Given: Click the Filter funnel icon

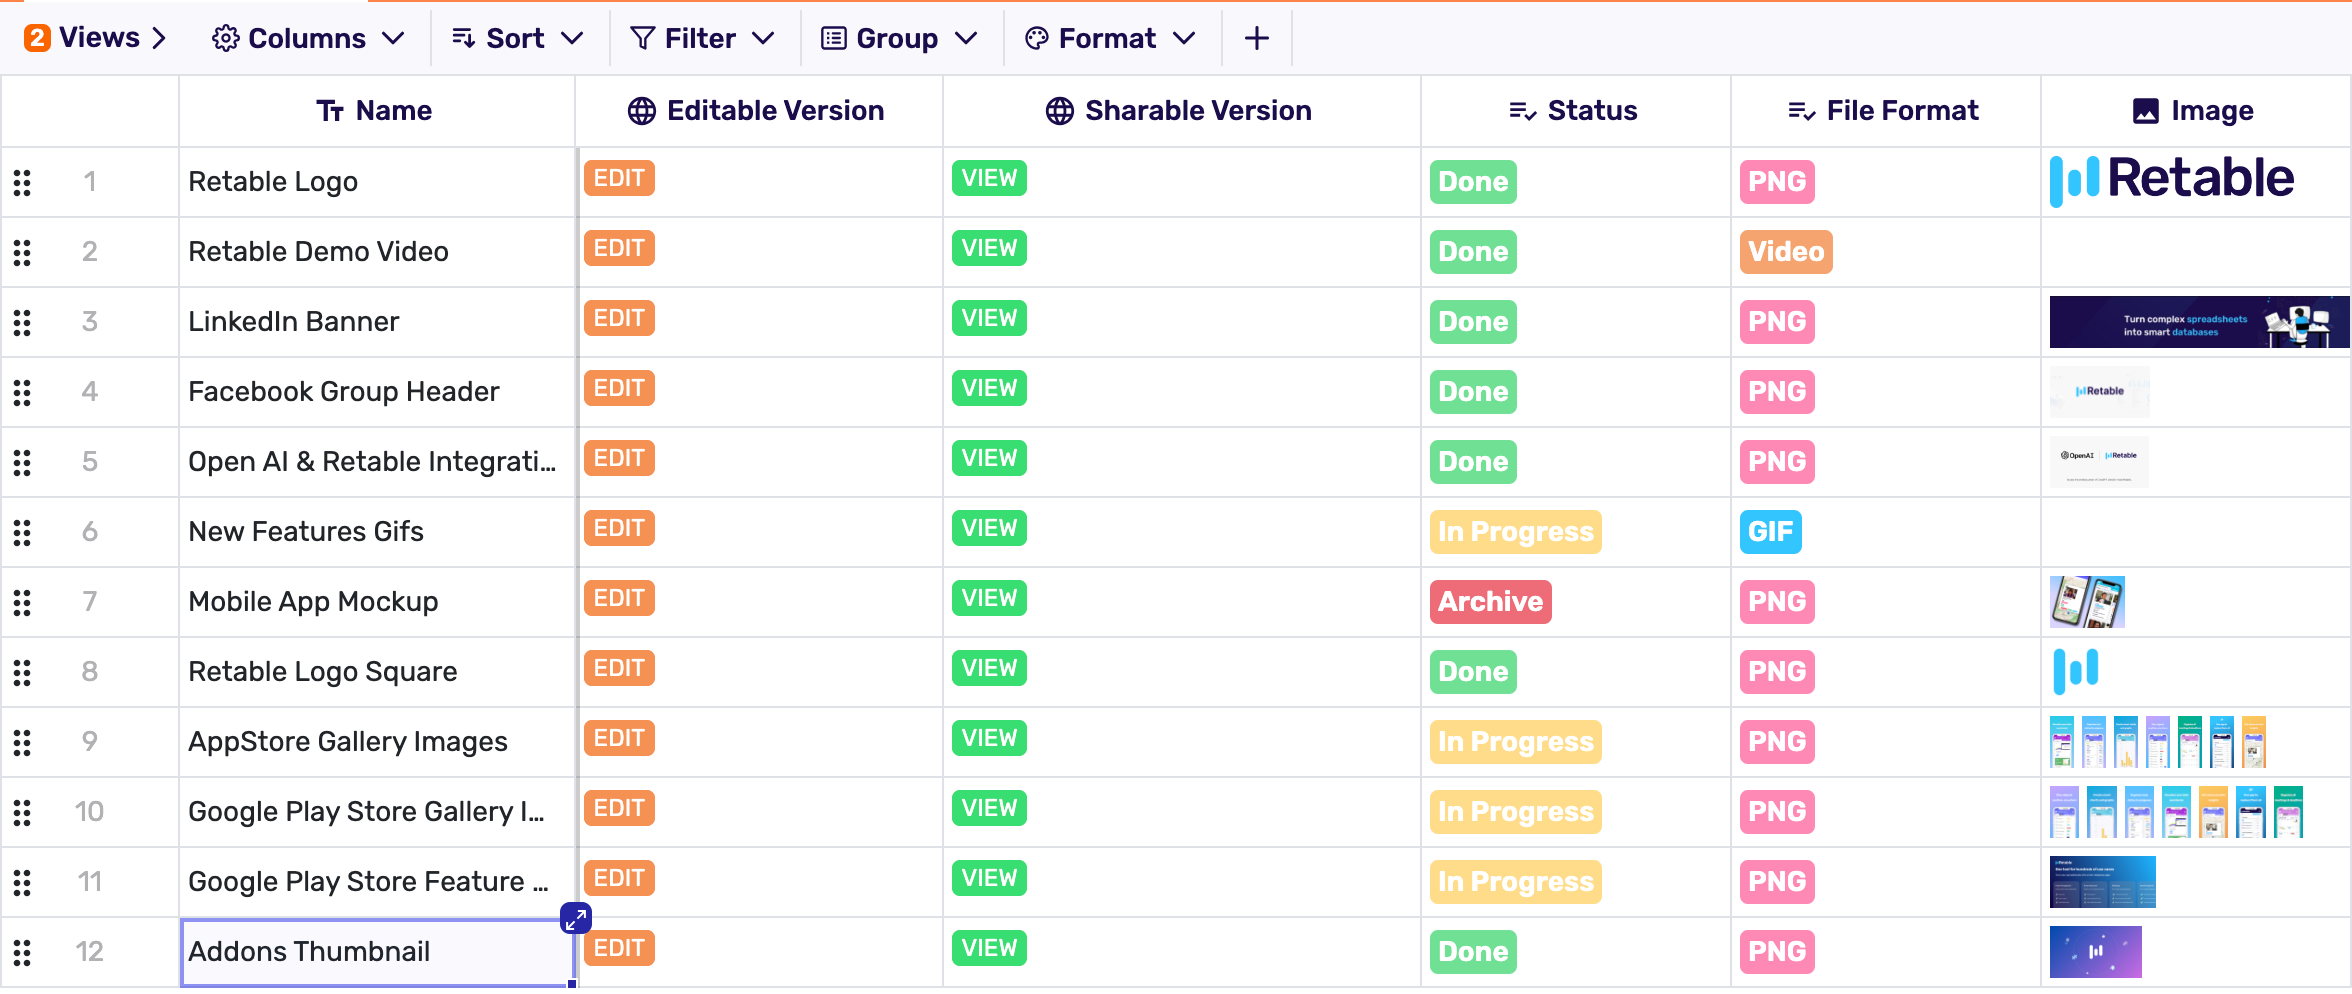Looking at the screenshot, I should pos(641,37).
